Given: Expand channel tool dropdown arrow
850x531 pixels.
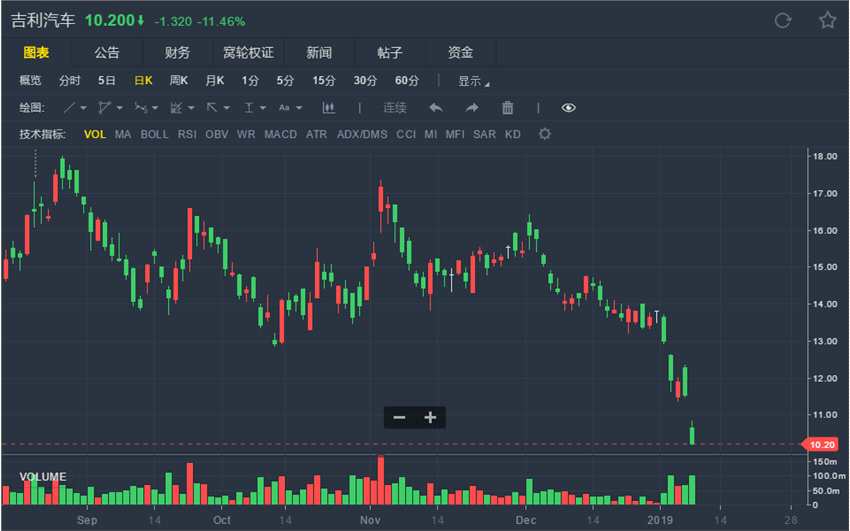Looking at the screenshot, I should coord(119,108).
